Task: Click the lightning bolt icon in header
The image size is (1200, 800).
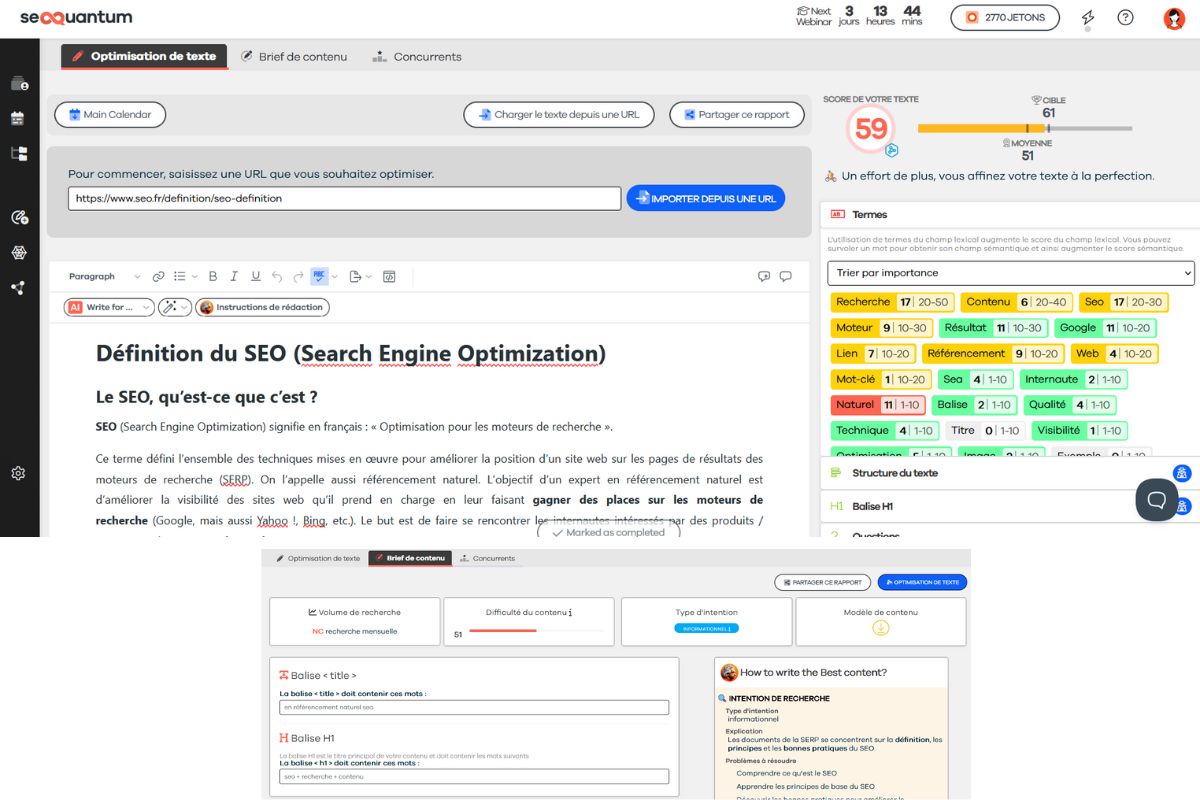Action: [1088, 18]
